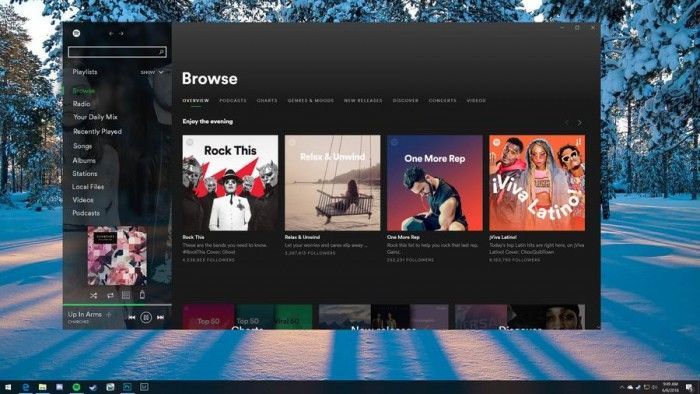Switch to the Genres & Moods tab
Viewport: 700px width, 394px height.
[x=311, y=100]
